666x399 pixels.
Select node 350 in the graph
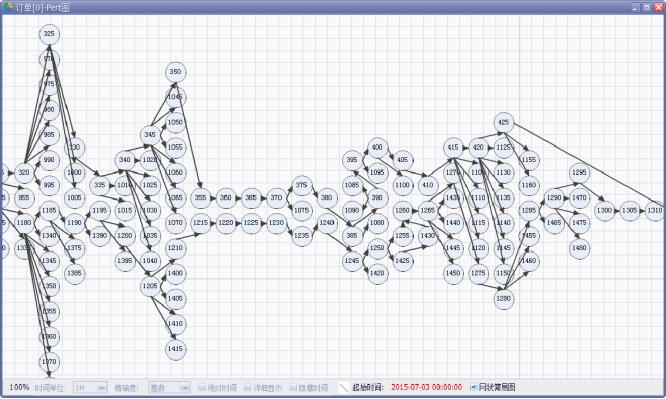[x=175, y=72]
